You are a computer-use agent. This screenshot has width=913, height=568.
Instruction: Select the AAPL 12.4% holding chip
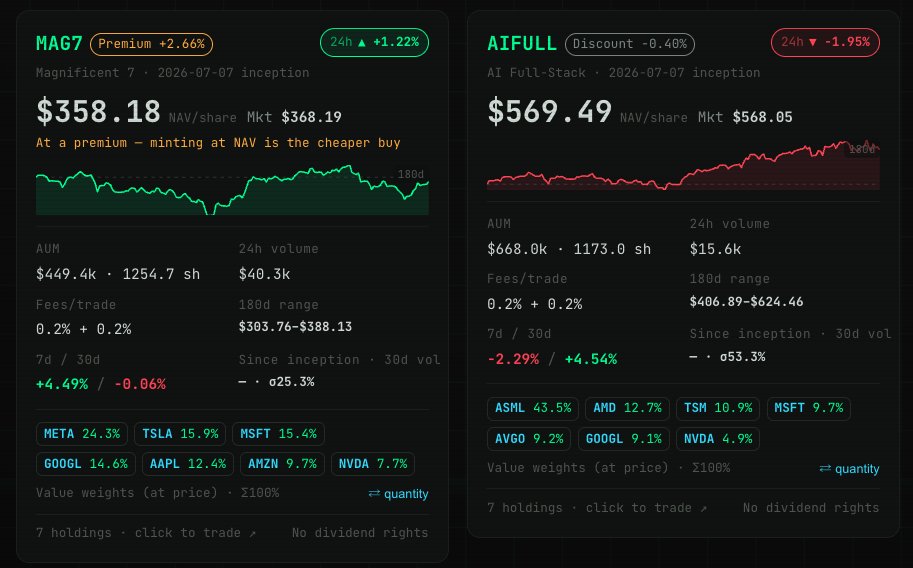coord(187,464)
